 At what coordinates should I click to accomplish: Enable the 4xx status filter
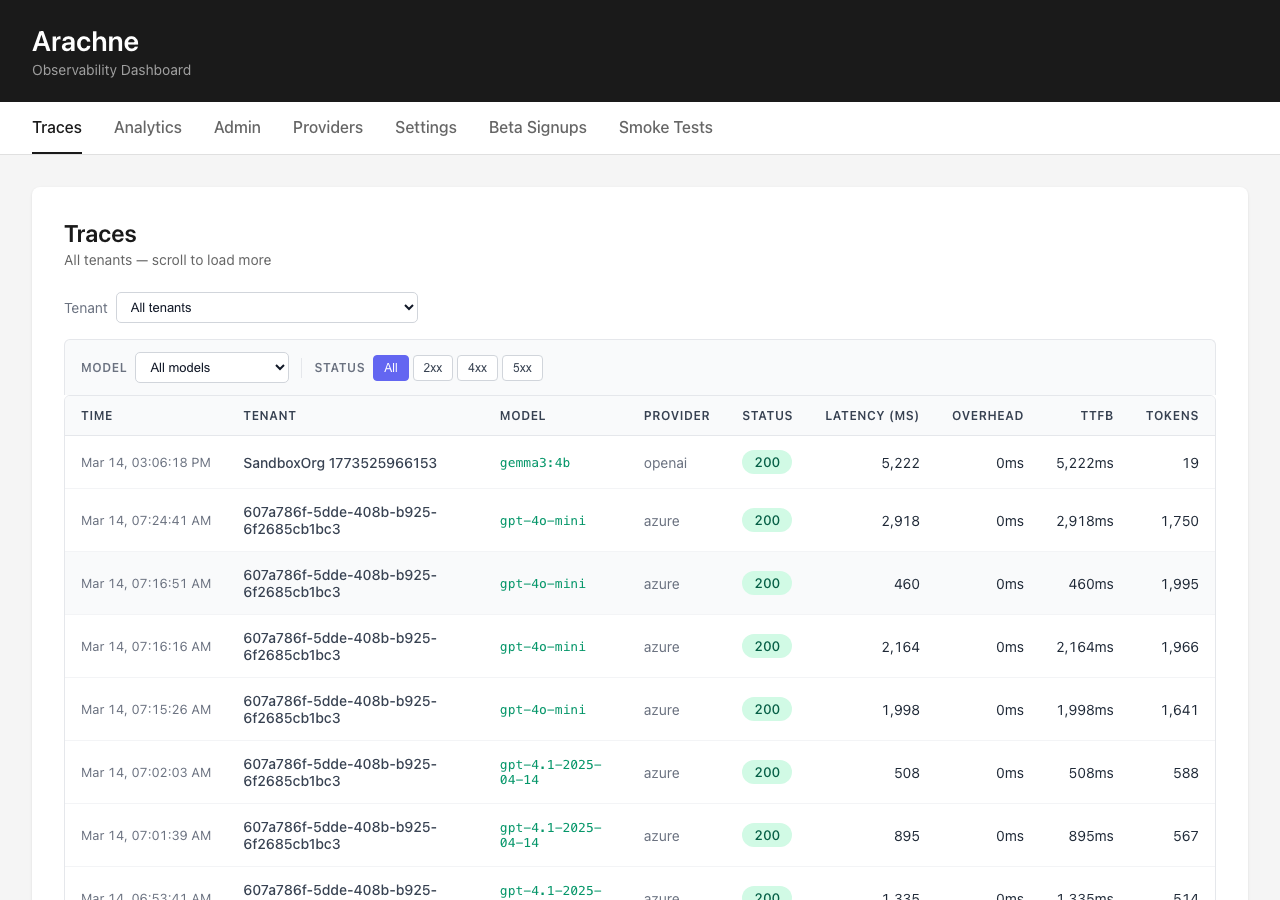point(477,368)
